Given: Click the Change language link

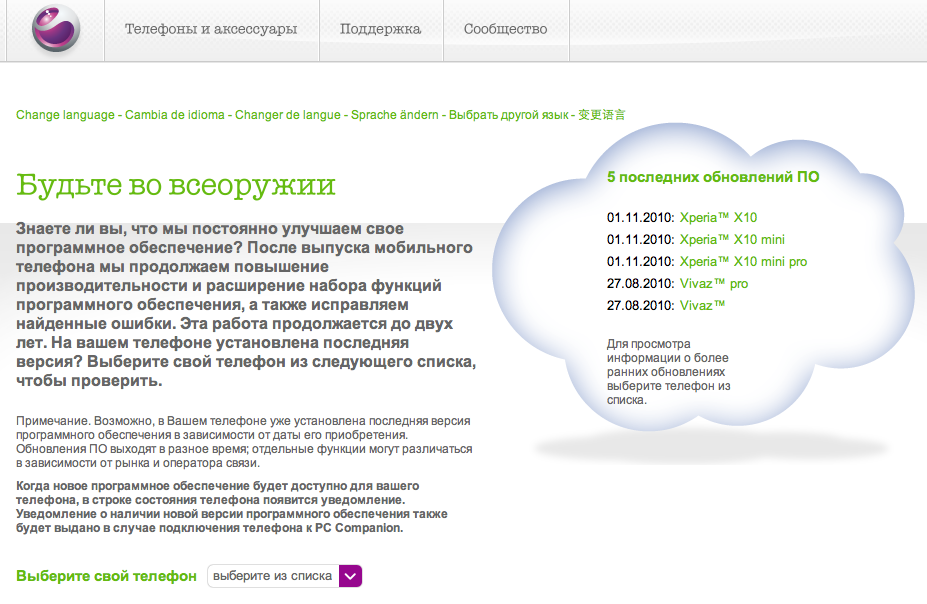Looking at the screenshot, I should point(65,115).
